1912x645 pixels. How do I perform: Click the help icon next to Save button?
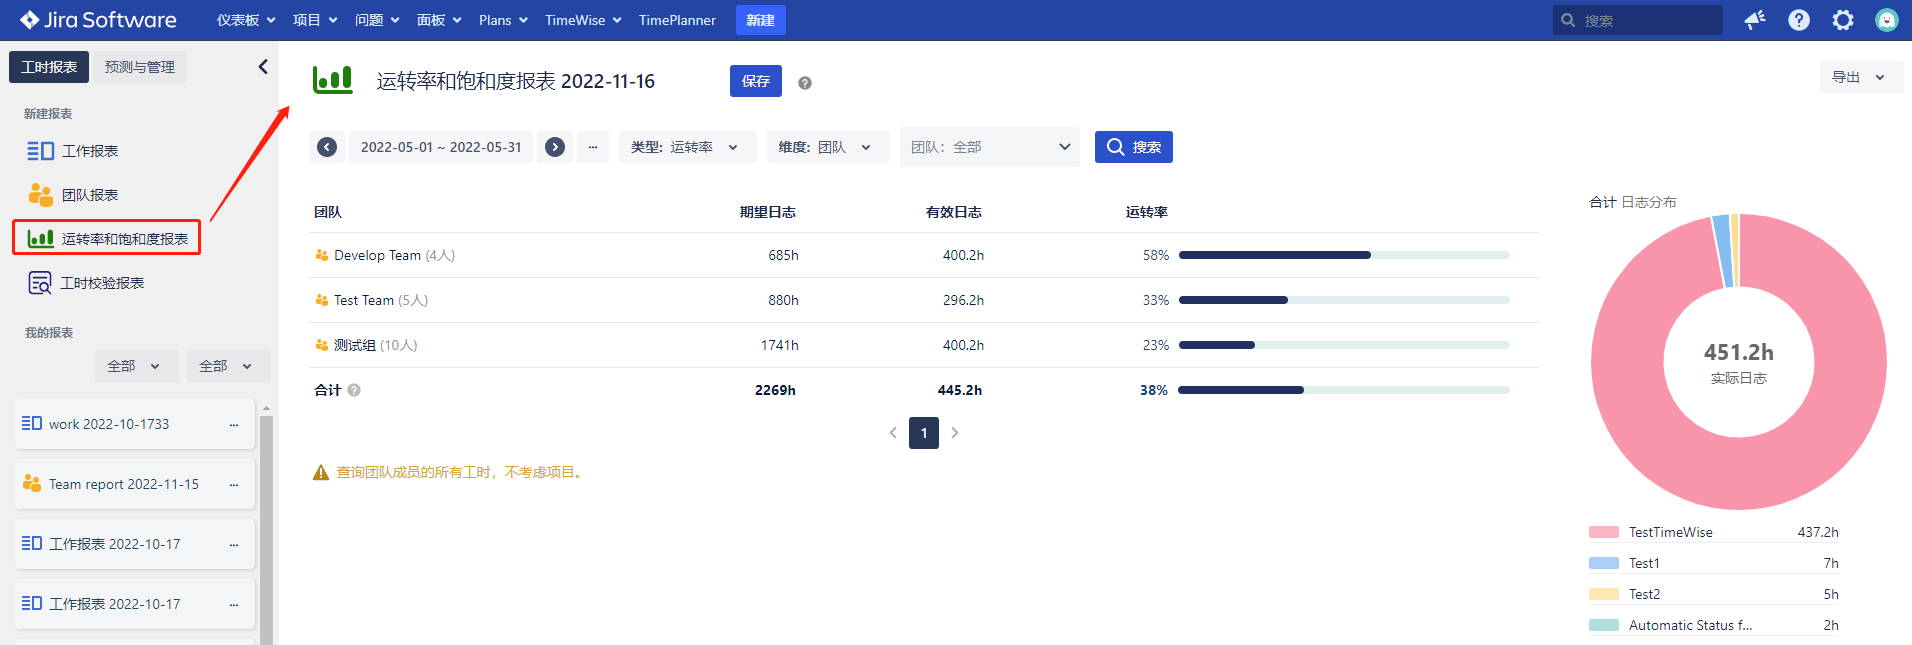click(x=804, y=83)
